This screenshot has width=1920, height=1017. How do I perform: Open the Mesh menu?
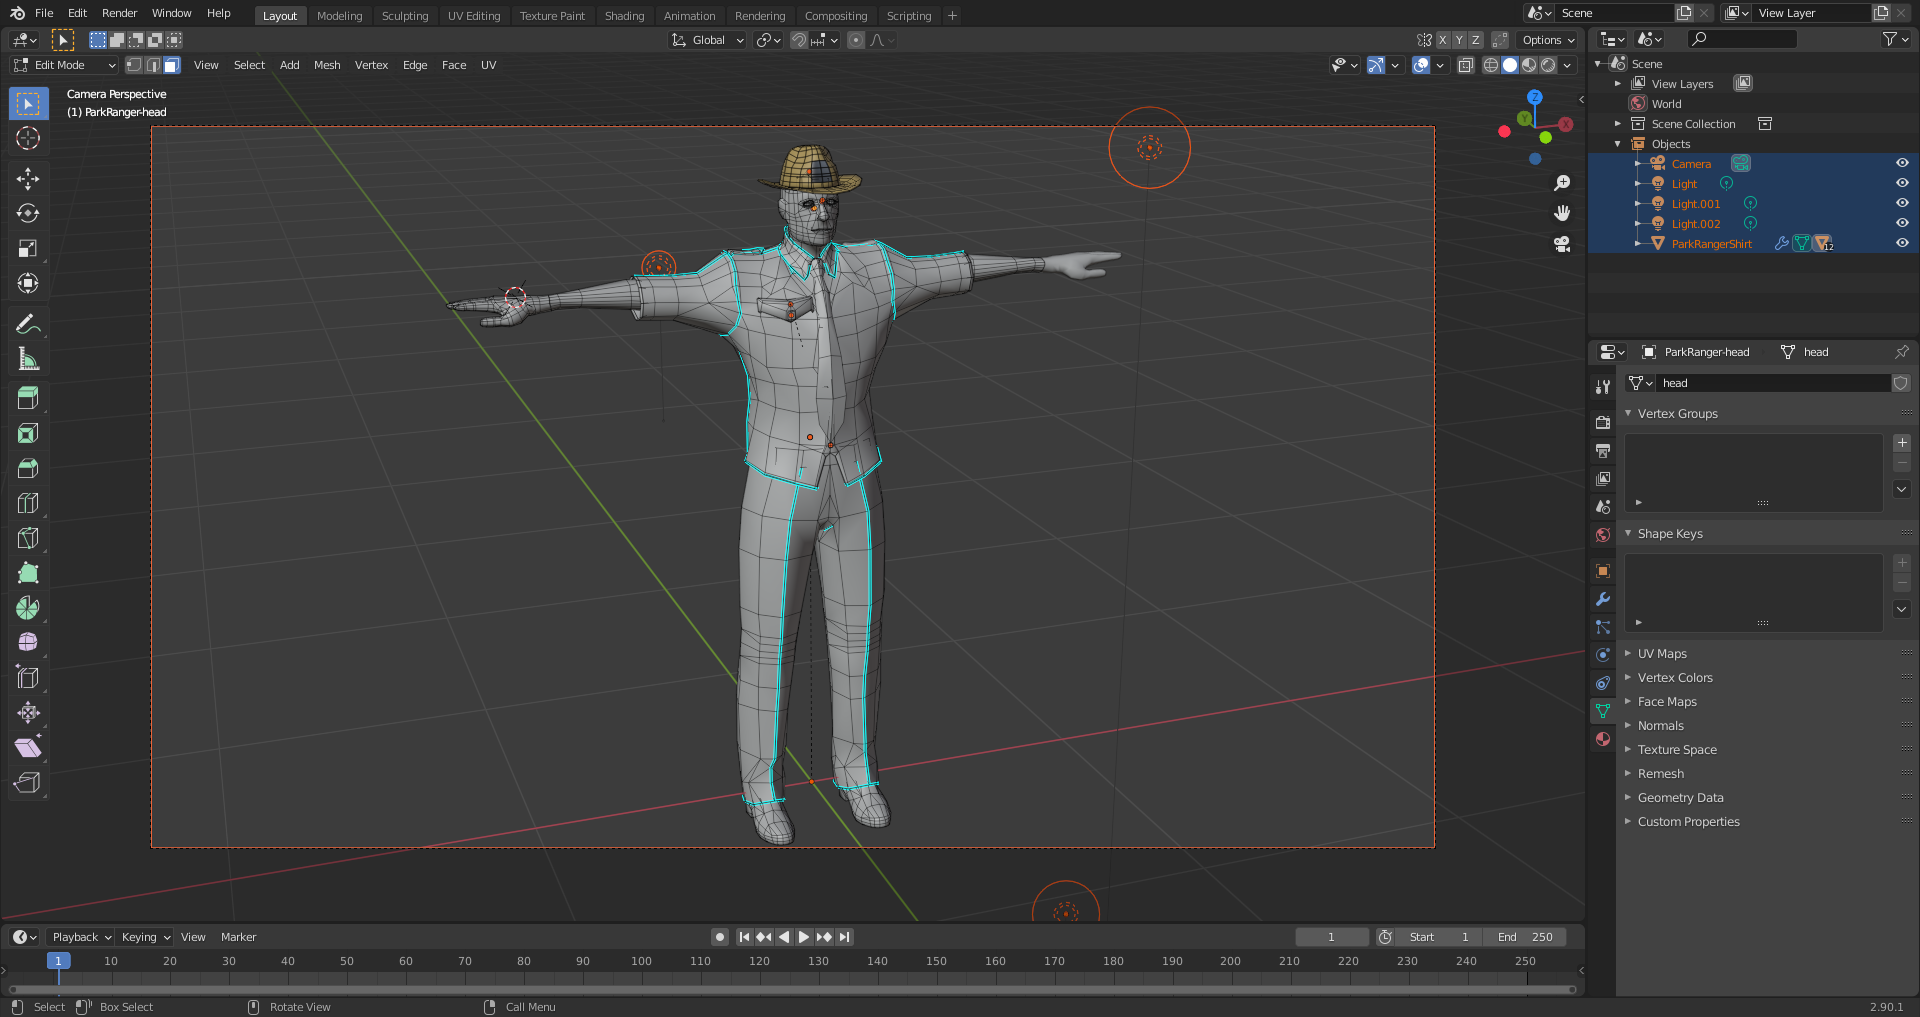327,65
